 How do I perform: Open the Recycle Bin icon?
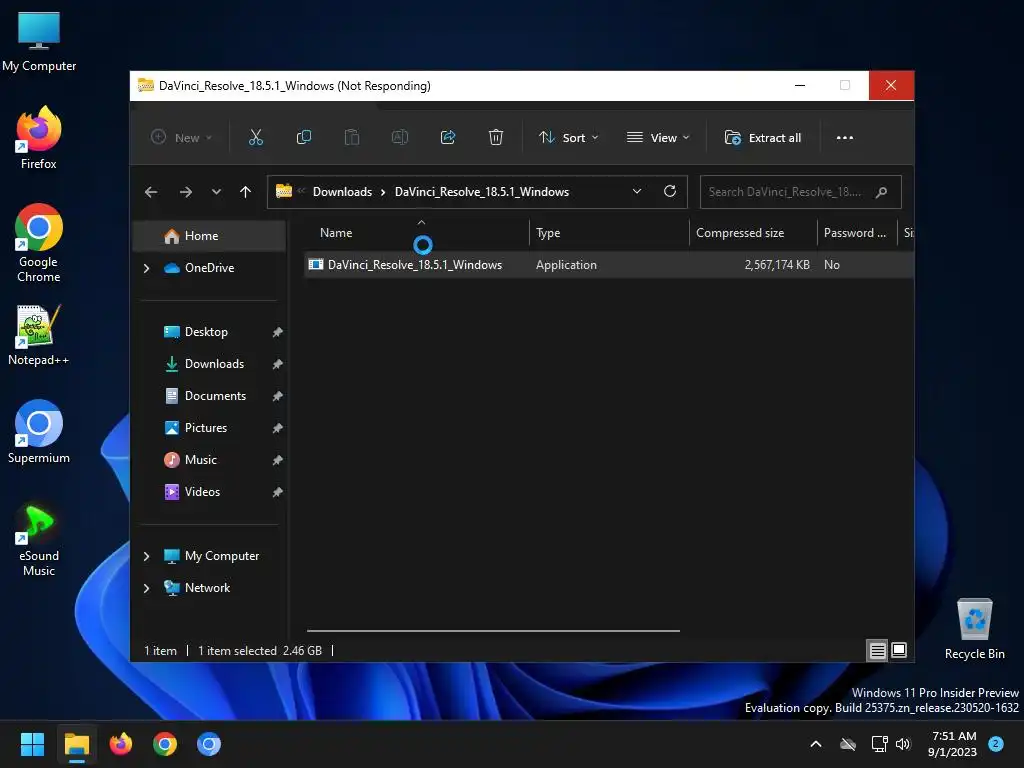point(974,629)
